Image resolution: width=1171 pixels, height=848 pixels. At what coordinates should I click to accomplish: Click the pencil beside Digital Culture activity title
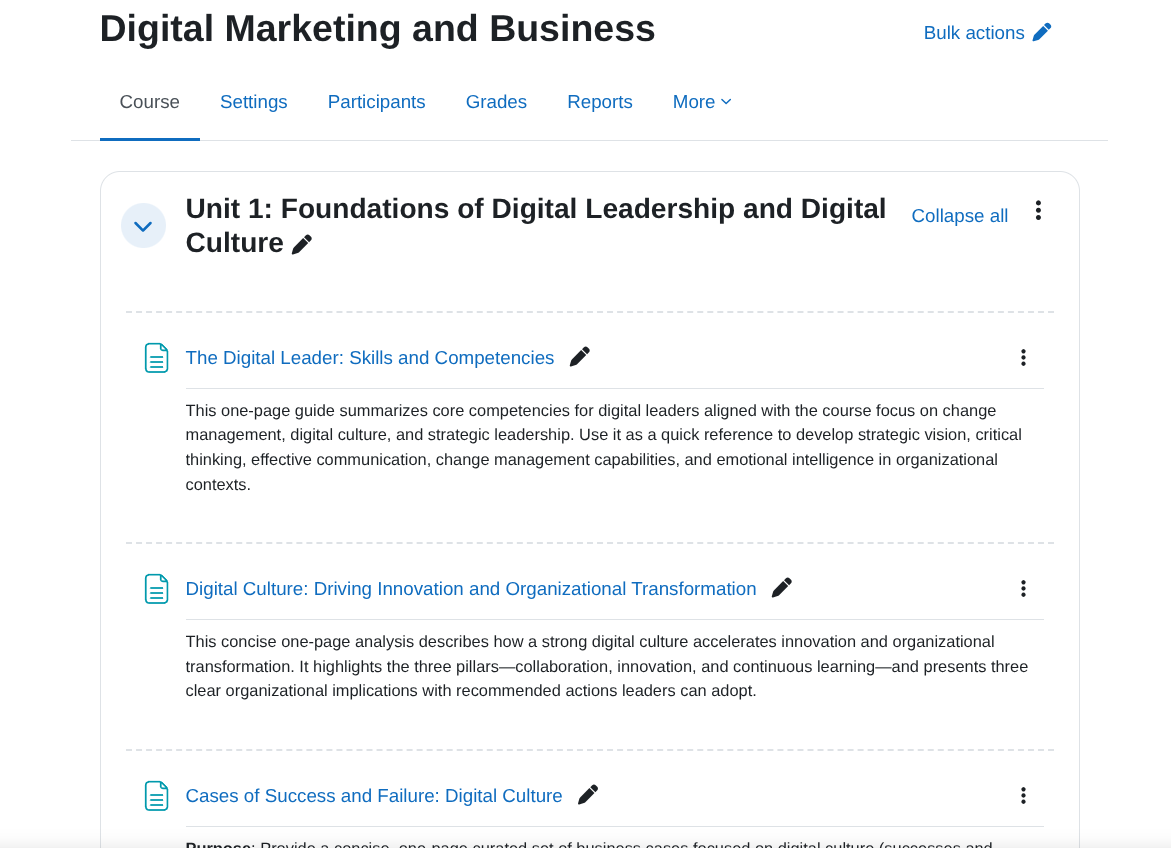click(x=781, y=587)
